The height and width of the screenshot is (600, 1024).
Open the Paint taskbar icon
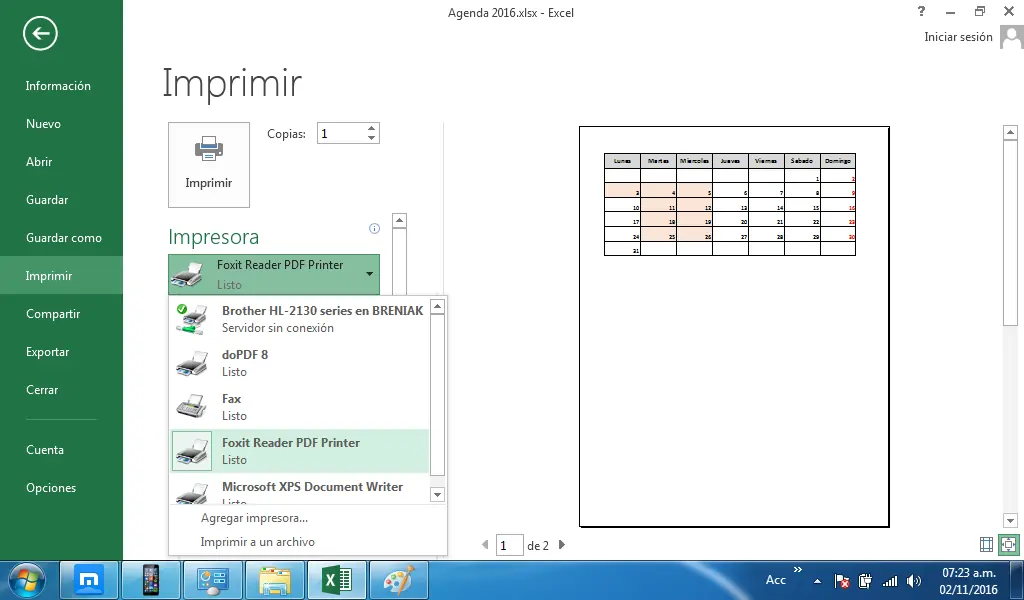[398, 580]
